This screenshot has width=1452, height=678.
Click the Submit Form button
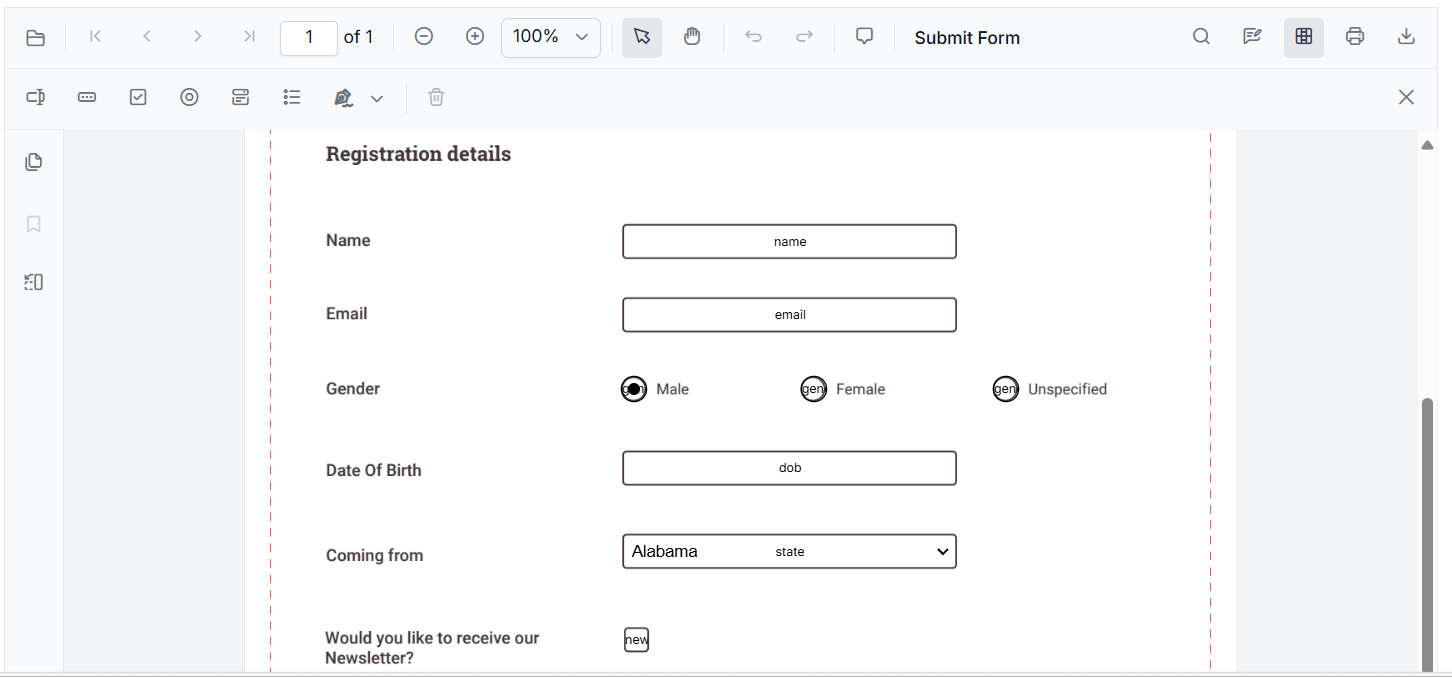pos(966,37)
